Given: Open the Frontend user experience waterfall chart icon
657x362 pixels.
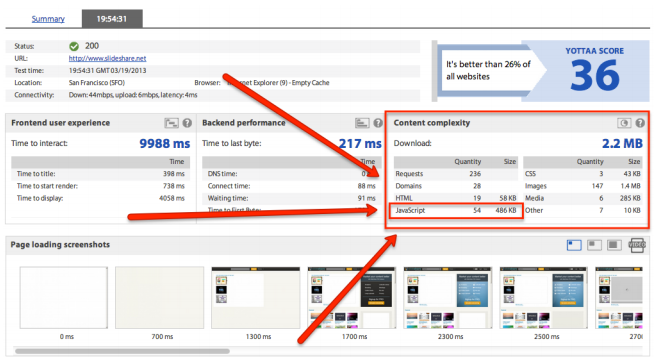Looking at the screenshot, I should (171, 123).
